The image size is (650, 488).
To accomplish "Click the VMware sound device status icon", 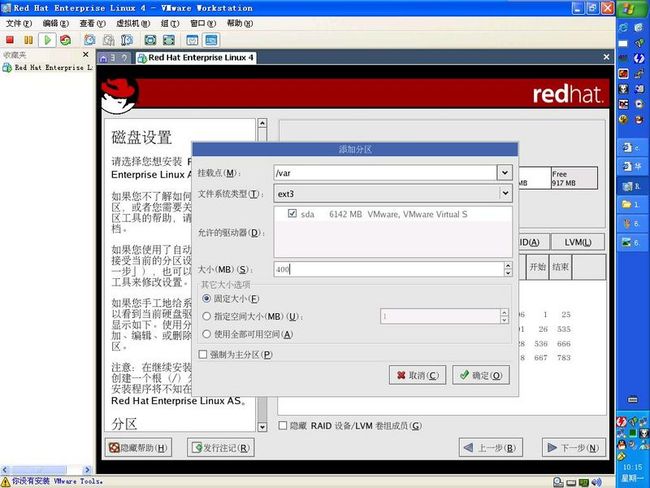I will 596,482.
